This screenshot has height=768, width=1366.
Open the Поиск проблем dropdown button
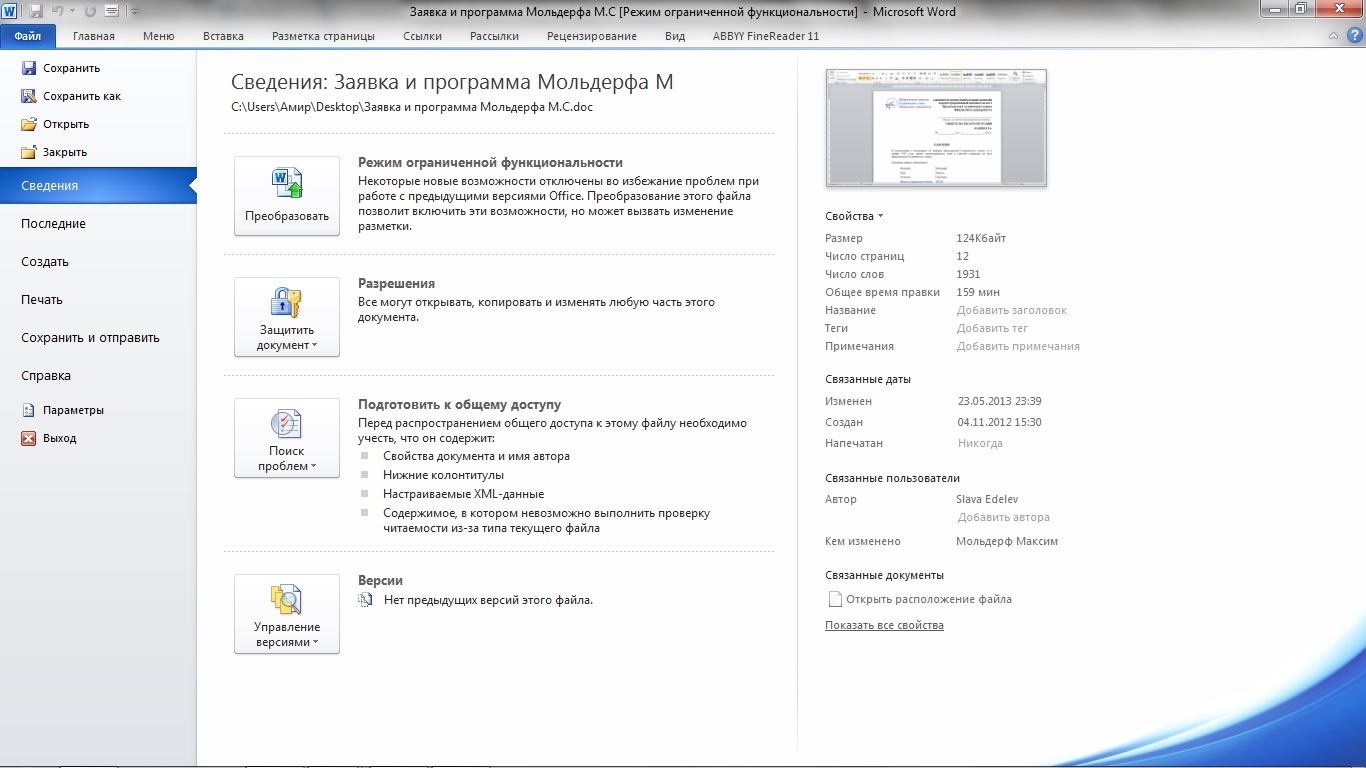point(287,438)
